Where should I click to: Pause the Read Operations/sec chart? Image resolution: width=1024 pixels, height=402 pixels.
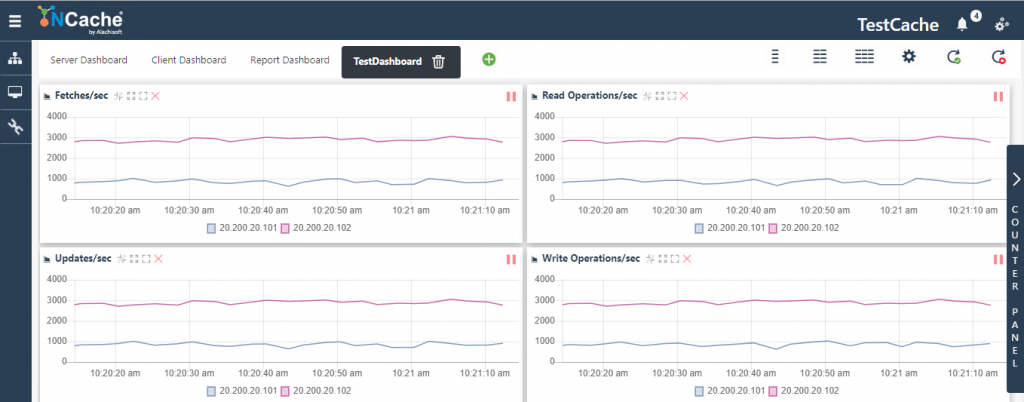(997, 96)
